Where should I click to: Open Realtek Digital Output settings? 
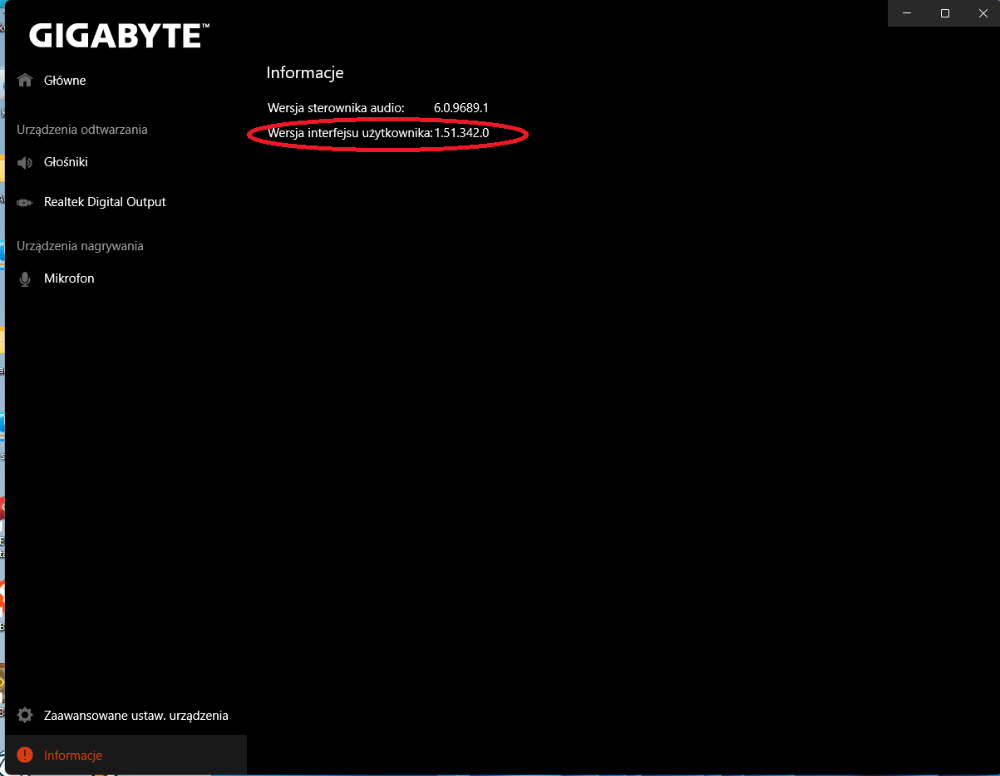tap(105, 202)
